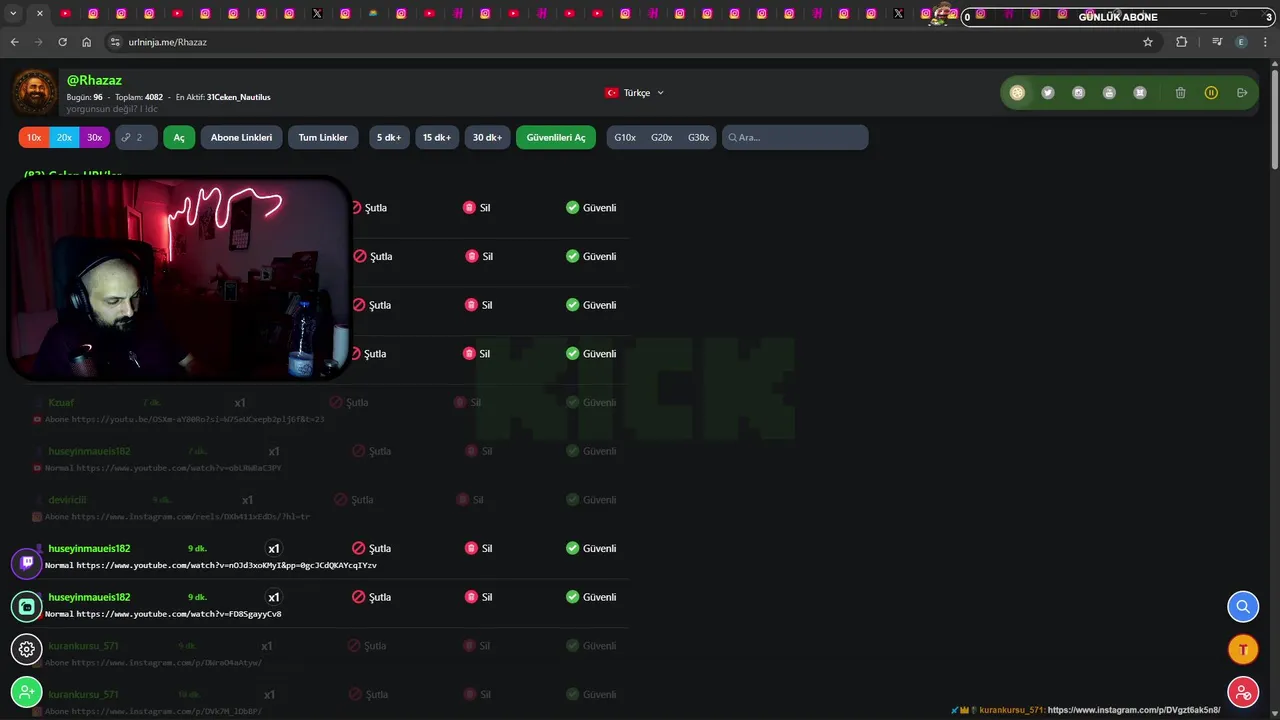1280x720 pixels.
Task: Toggle the yellow pause button
Action: tap(1211, 93)
